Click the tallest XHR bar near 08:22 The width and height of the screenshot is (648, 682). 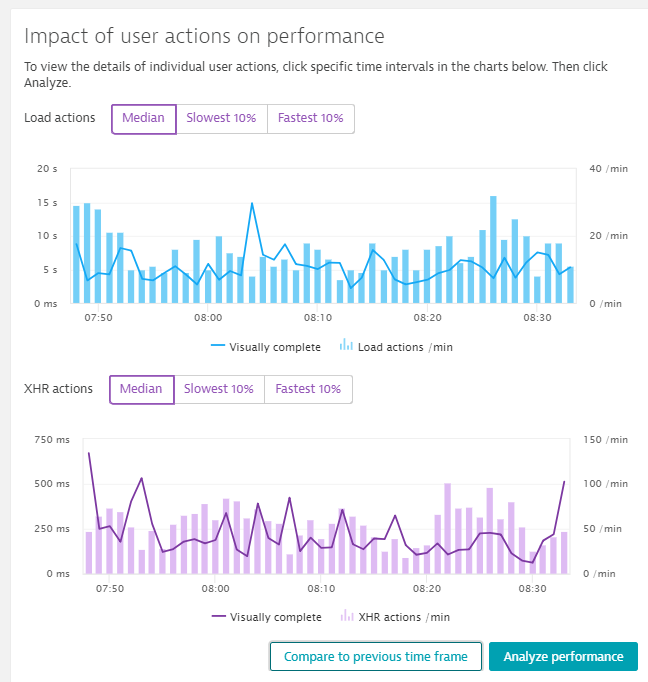tap(447, 529)
